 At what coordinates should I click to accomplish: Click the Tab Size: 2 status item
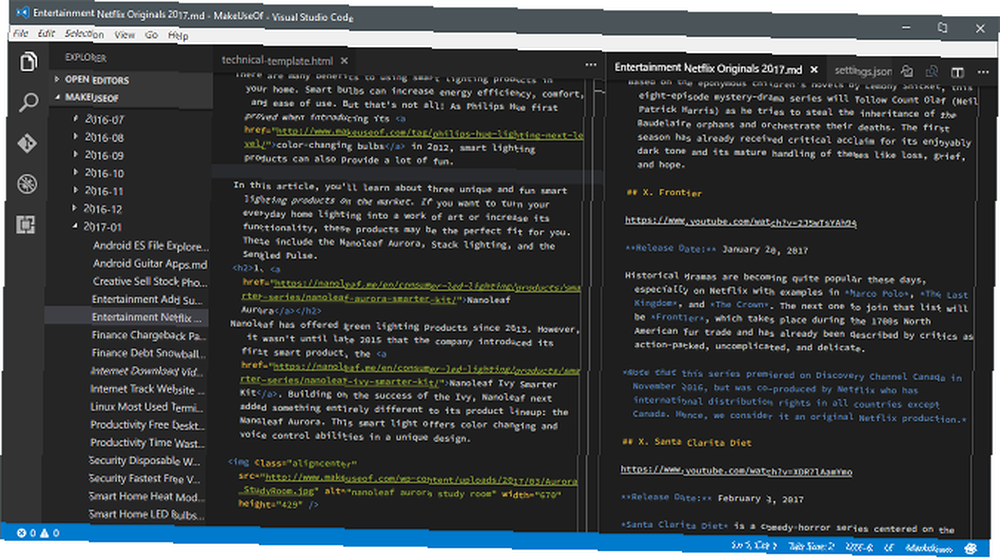click(x=811, y=547)
